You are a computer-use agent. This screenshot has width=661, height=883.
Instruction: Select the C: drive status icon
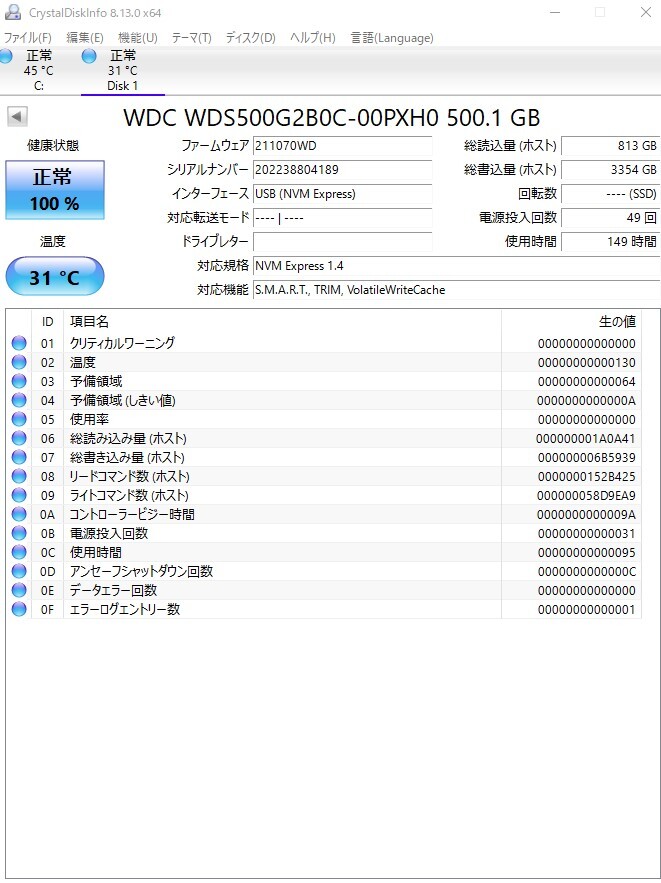point(5,56)
